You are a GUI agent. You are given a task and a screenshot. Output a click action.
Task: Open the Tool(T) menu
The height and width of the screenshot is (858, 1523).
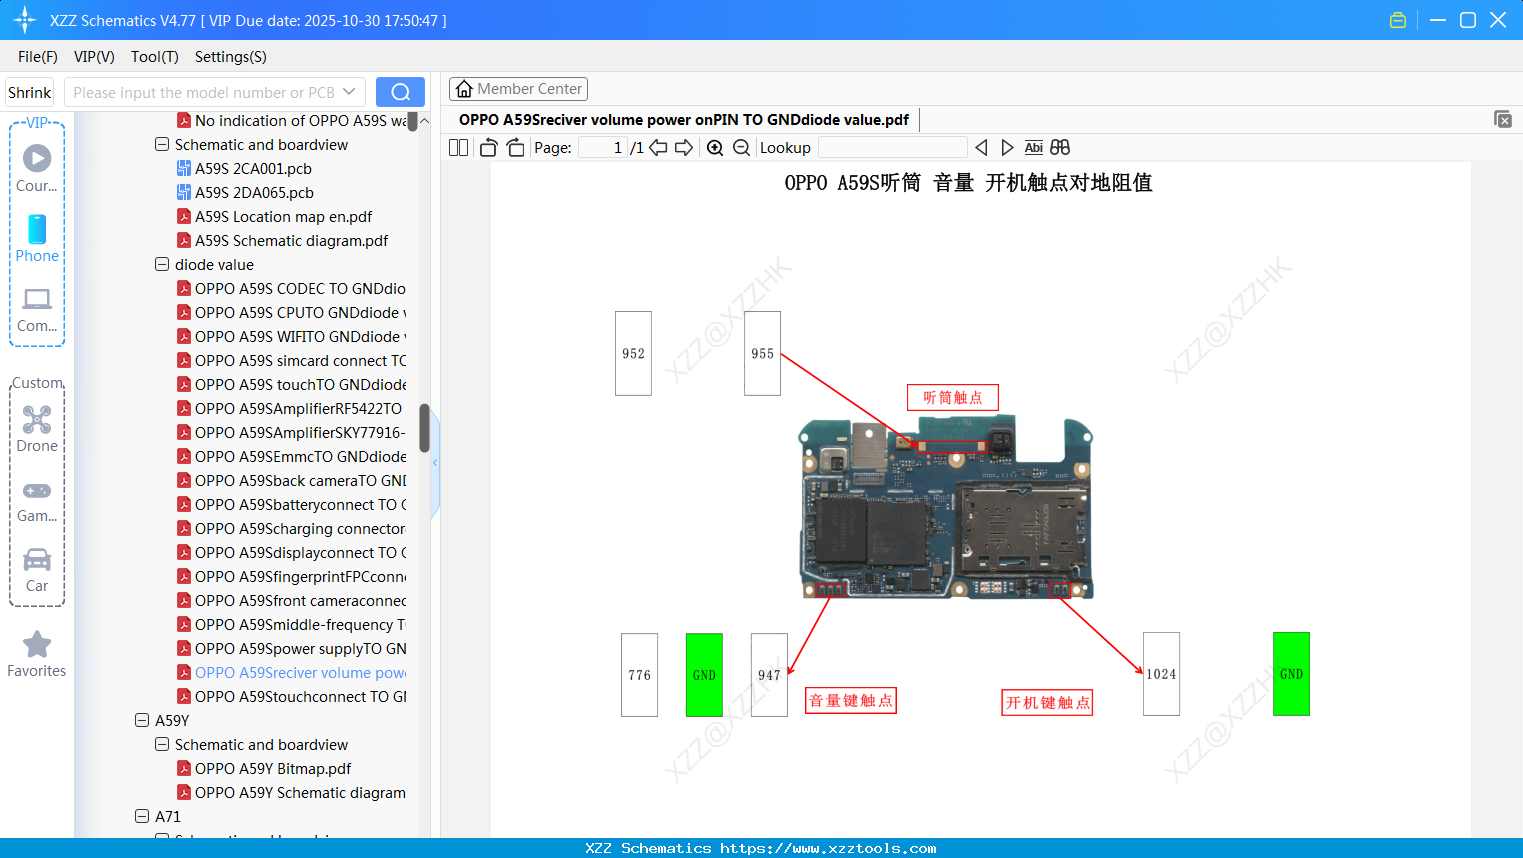[154, 57]
